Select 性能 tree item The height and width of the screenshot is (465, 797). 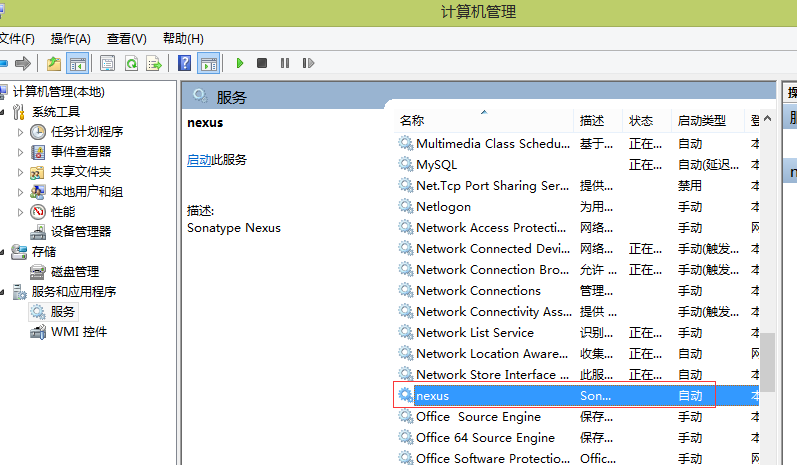pos(63,211)
